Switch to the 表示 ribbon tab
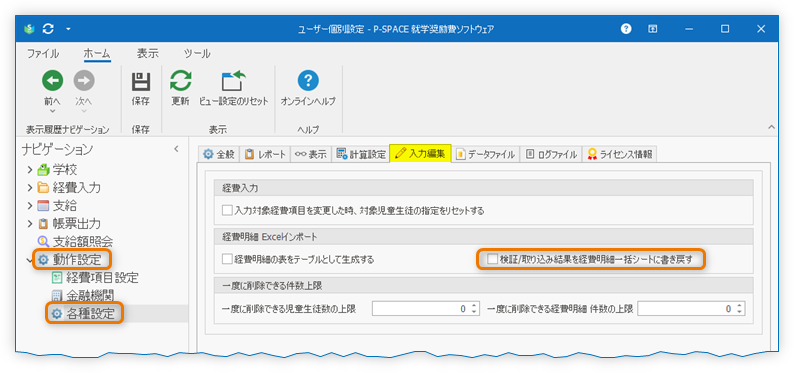The width and height of the screenshot is (794, 373). (x=147, y=53)
